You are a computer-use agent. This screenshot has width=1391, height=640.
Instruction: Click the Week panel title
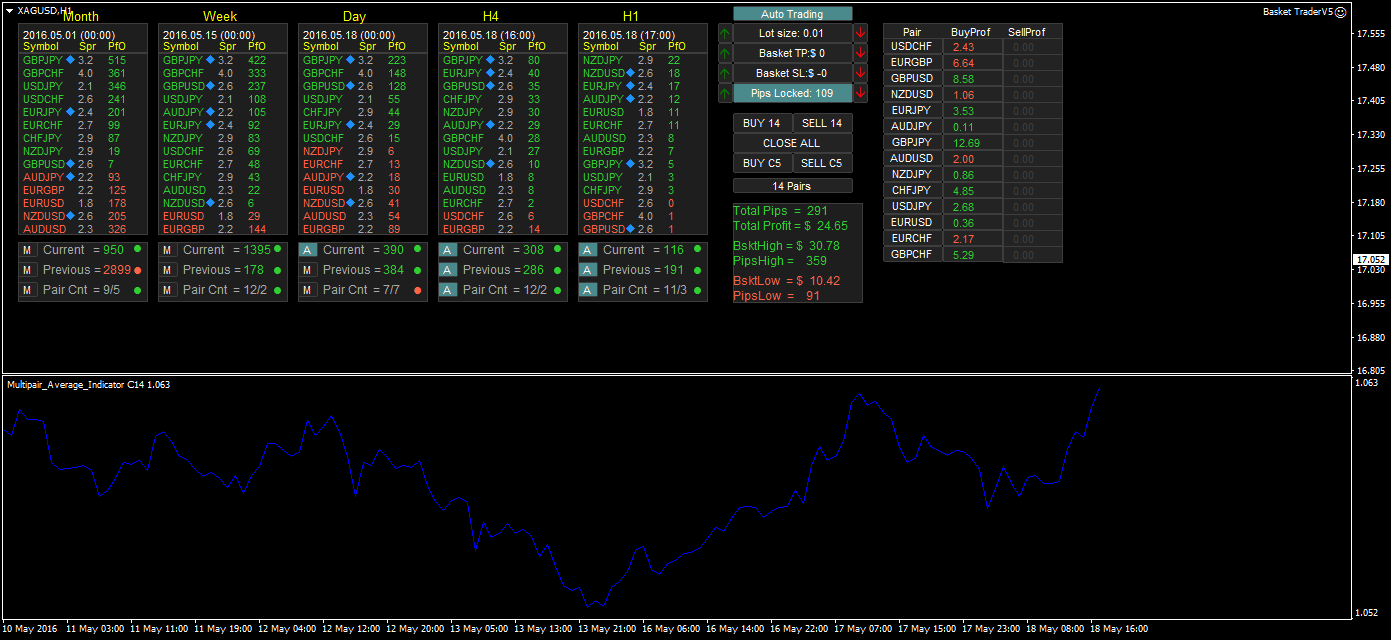tap(220, 17)
